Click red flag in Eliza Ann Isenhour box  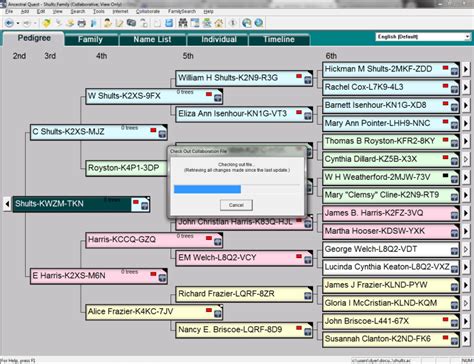pos(299,112)
